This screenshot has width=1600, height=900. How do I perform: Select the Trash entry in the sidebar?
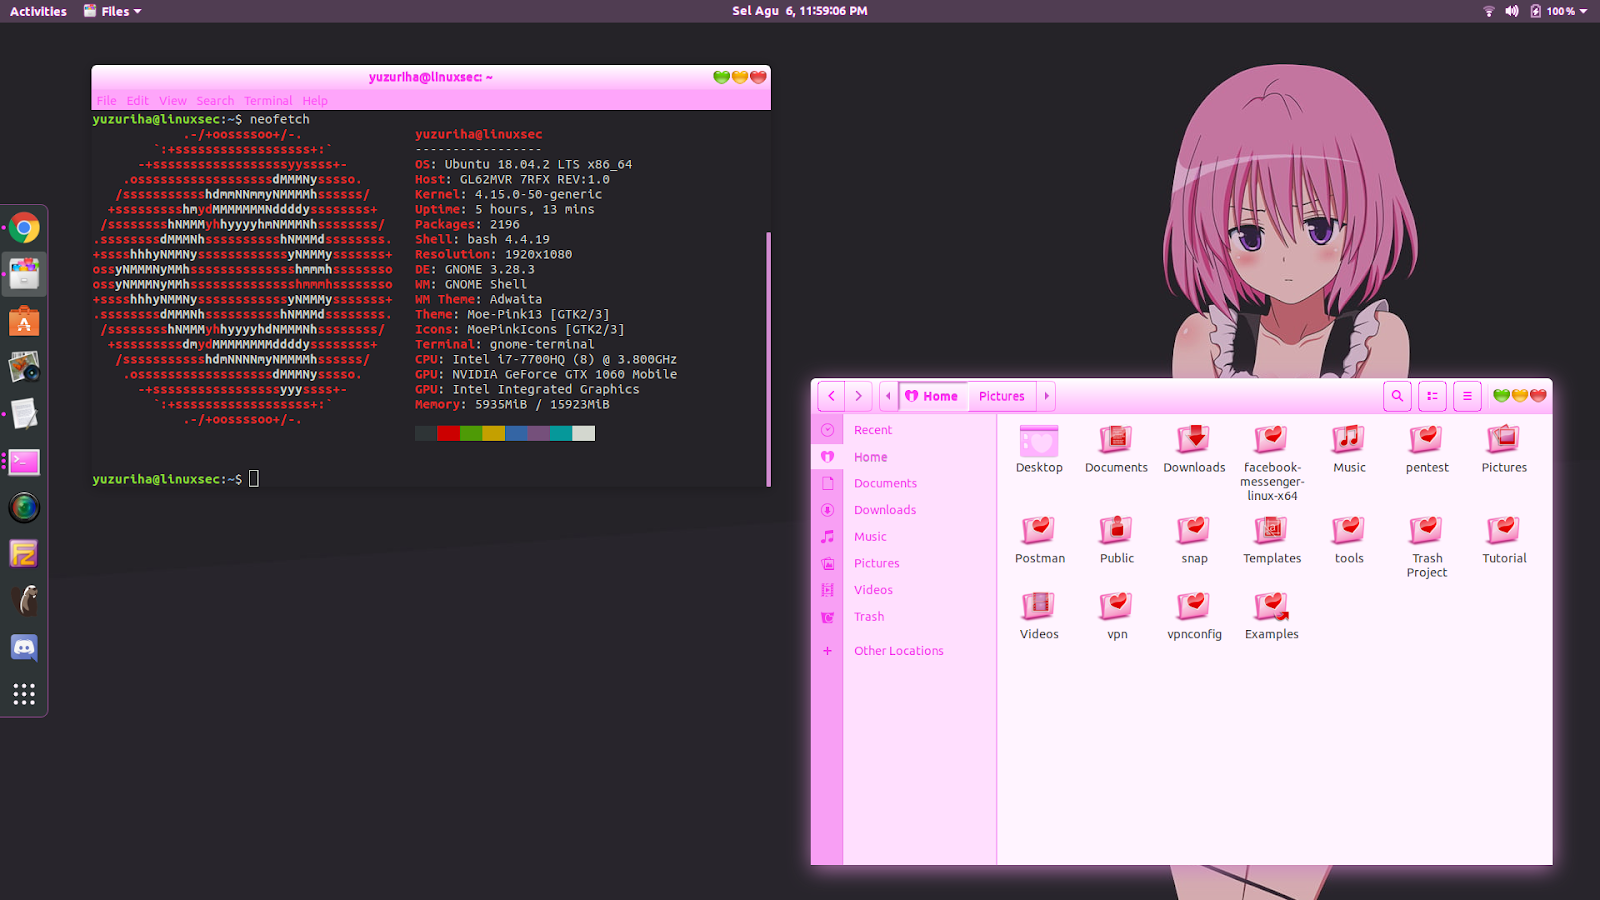tap(868, 616)
